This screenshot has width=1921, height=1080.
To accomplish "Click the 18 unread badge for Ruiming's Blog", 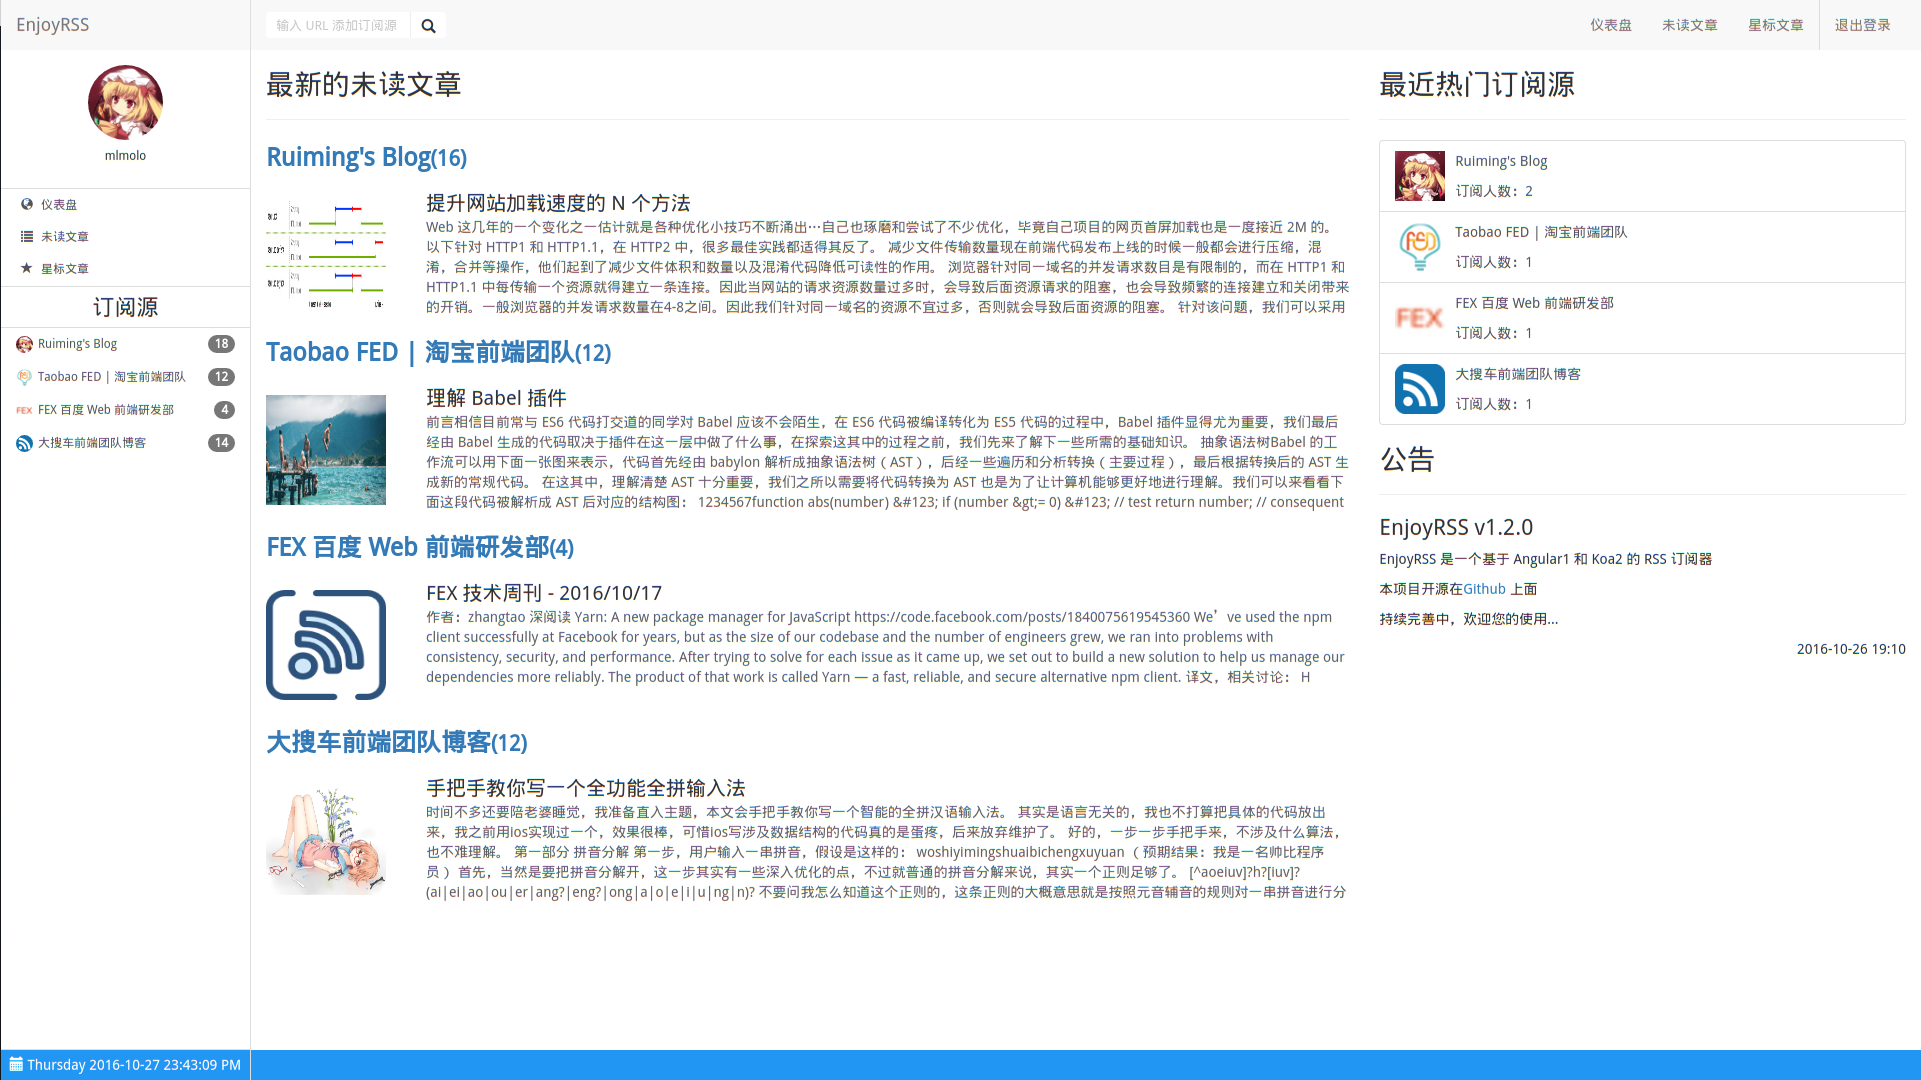I will (221, 344).
